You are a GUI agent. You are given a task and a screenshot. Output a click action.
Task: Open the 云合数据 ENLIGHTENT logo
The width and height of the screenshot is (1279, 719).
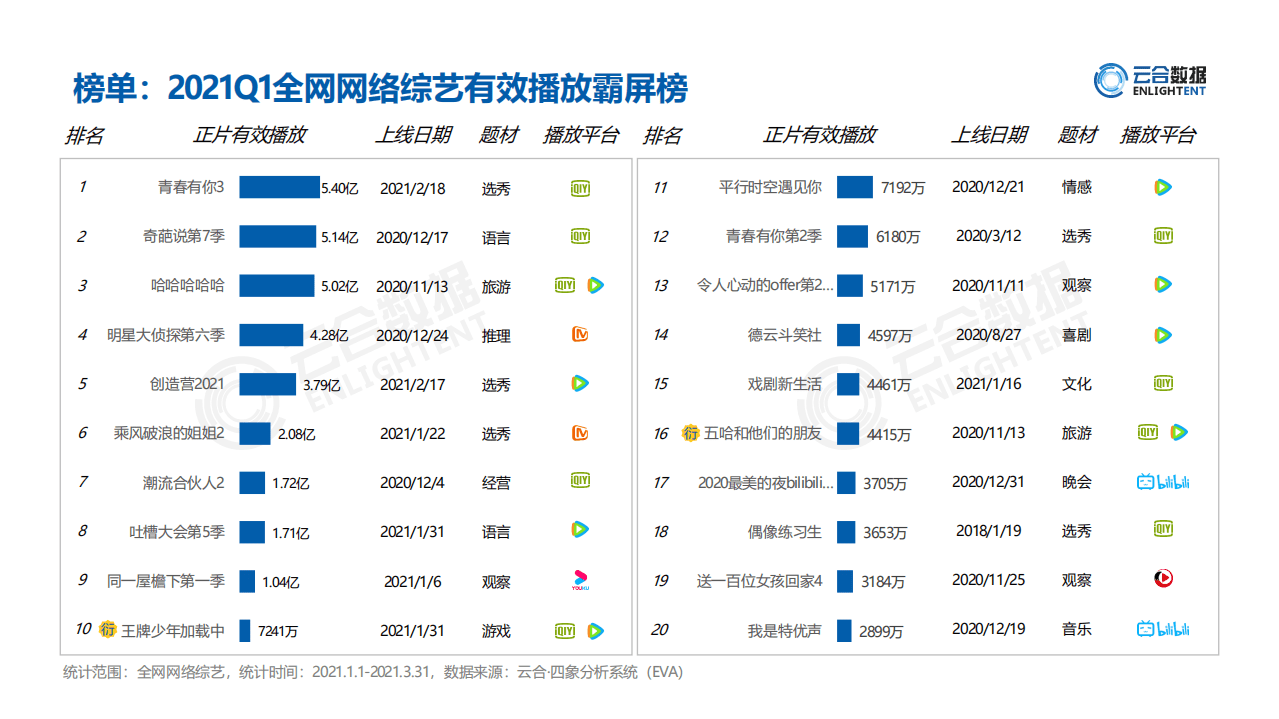[x=1152, y=80]
